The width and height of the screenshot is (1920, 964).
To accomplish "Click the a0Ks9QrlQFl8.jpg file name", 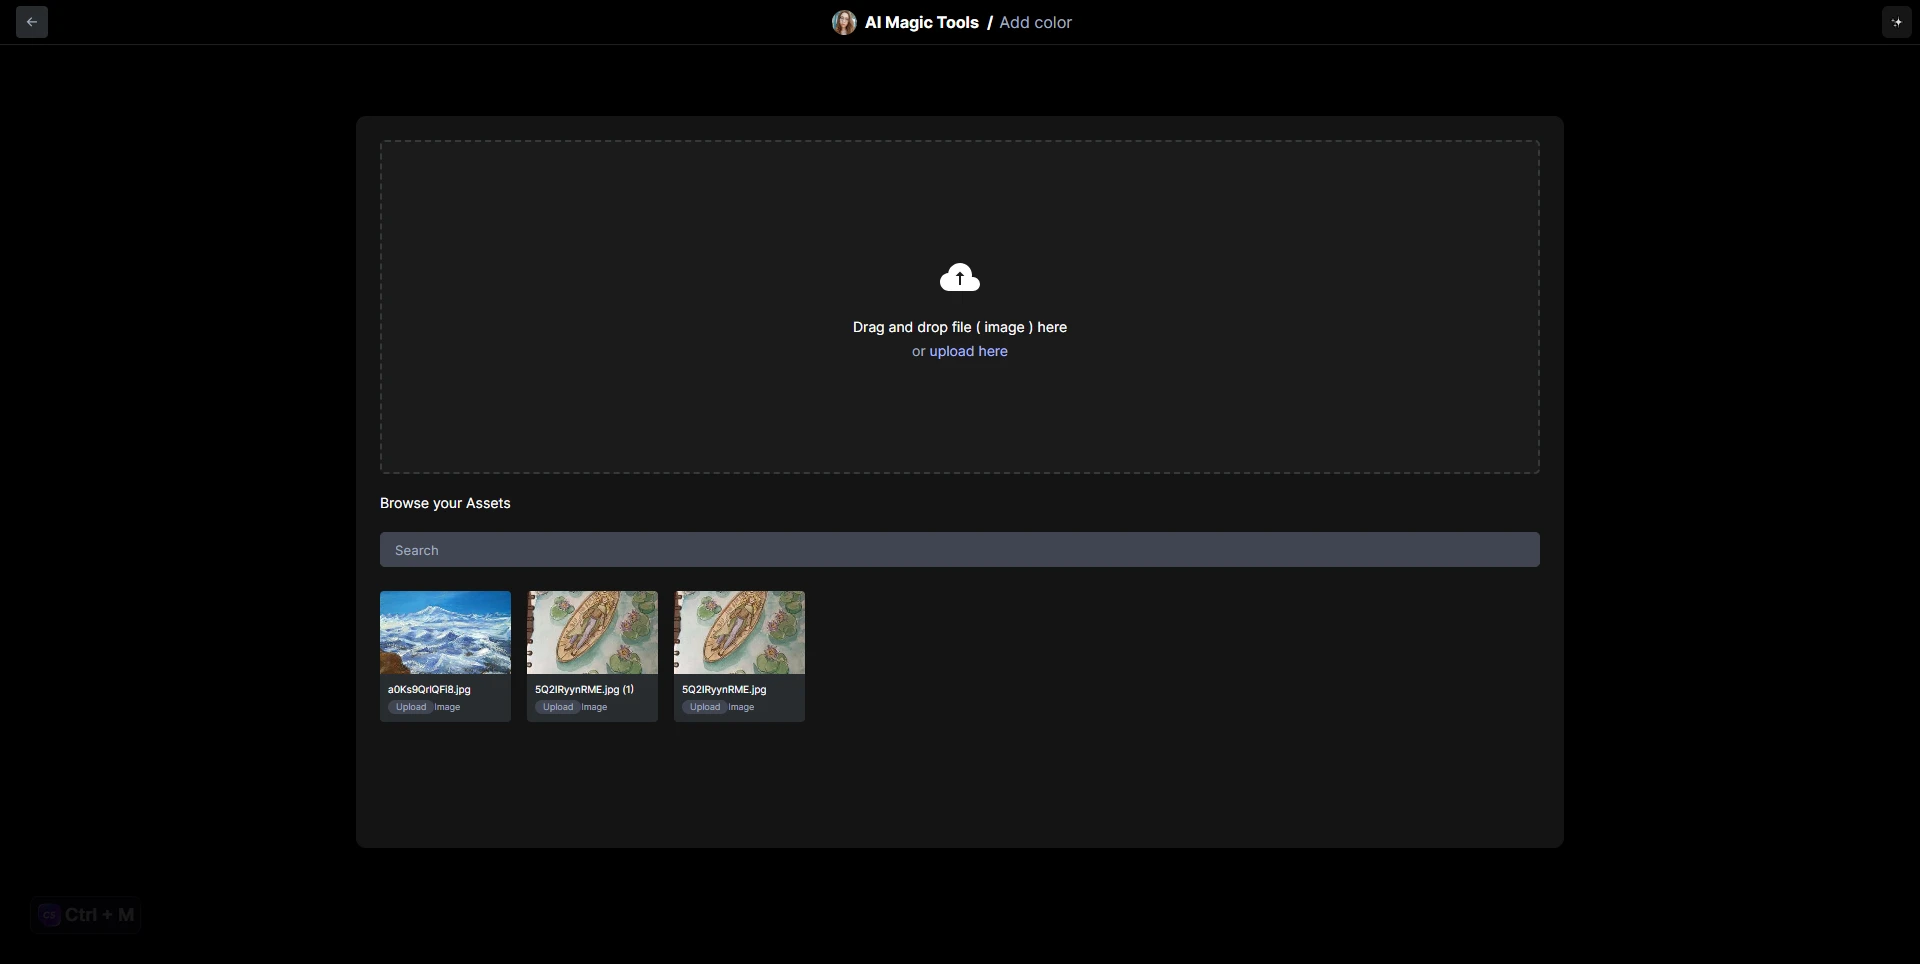I will pyautogui.click(x=429, y=689).
